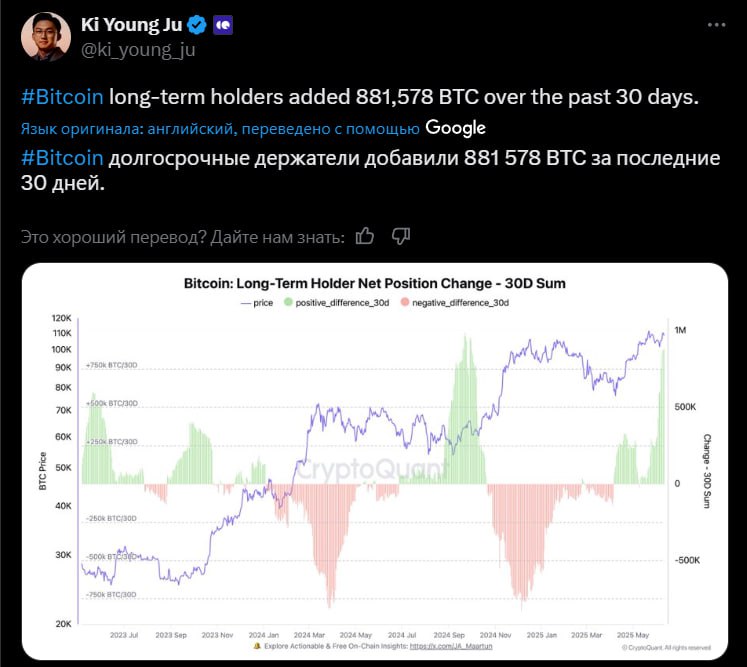This screenshot has width=747, height=667.
Task: Click the 2024 Sep axis label
Action: point(449,635)
